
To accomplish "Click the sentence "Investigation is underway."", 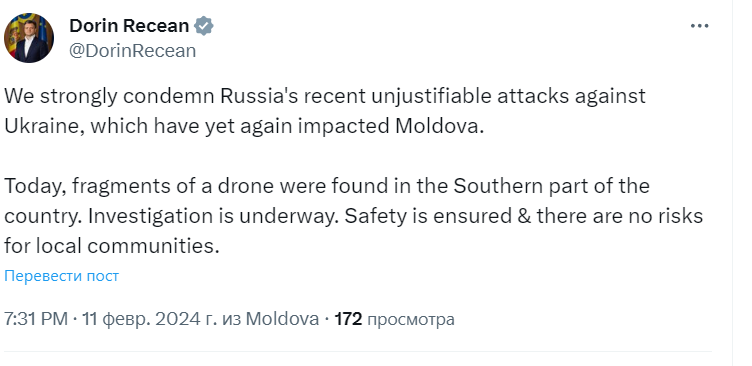I will pos(214,216).
